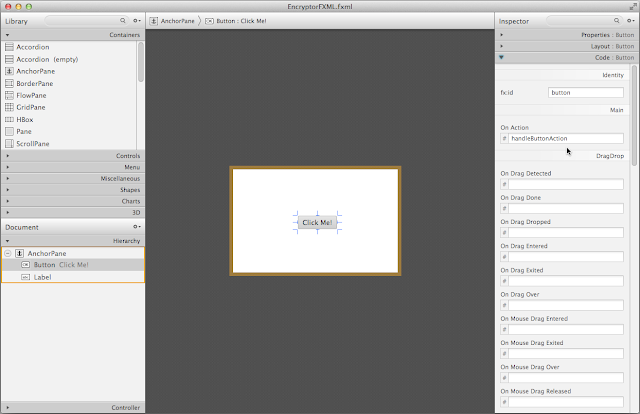Select the HBox container icon
This screenshot has height=414, width=640.
tap(9, 119)
